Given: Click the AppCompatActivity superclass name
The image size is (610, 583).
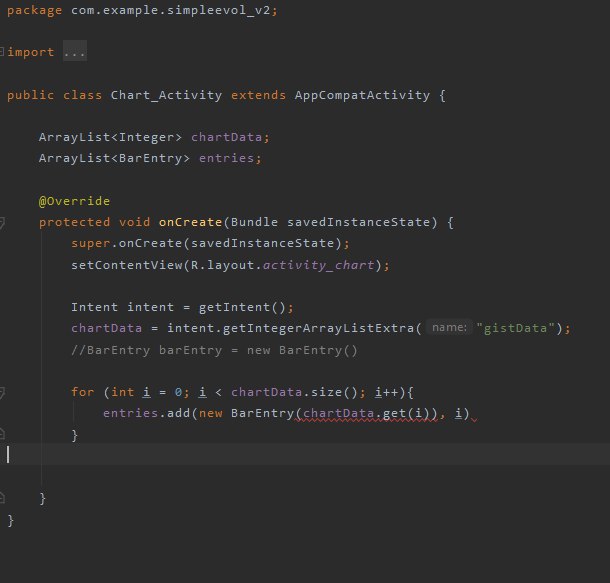Looking at the screenshot, I should tap(362, 95).
